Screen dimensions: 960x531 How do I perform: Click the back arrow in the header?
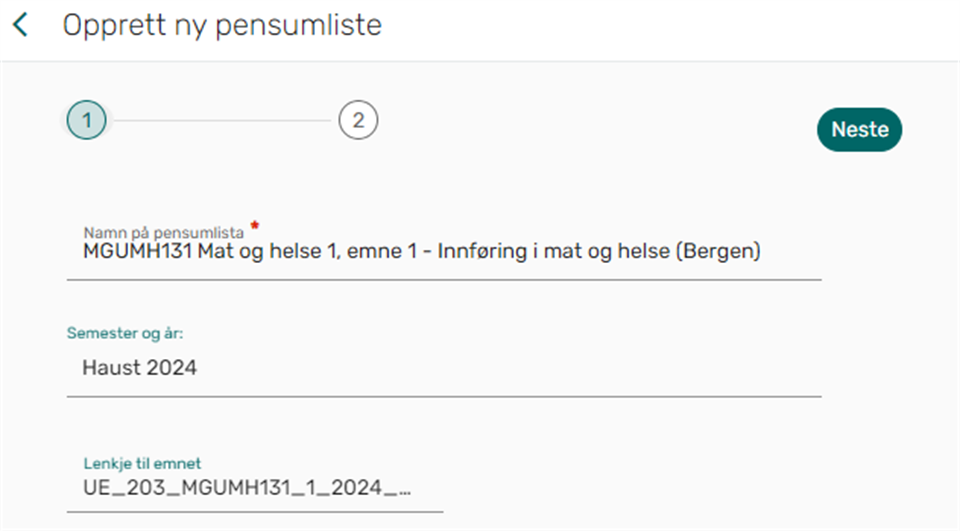point(20,25)
